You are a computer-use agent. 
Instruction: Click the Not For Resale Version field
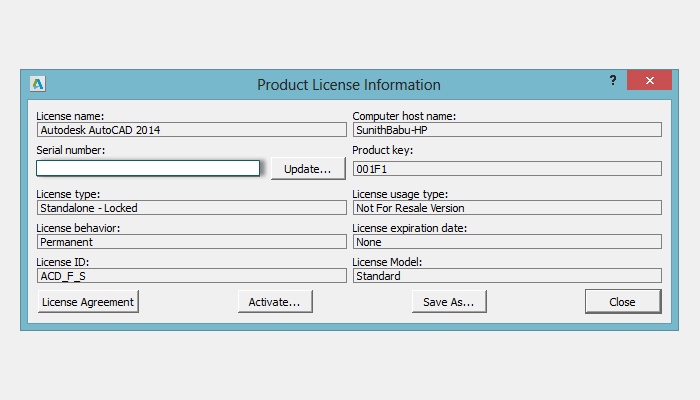click(507, 208)
